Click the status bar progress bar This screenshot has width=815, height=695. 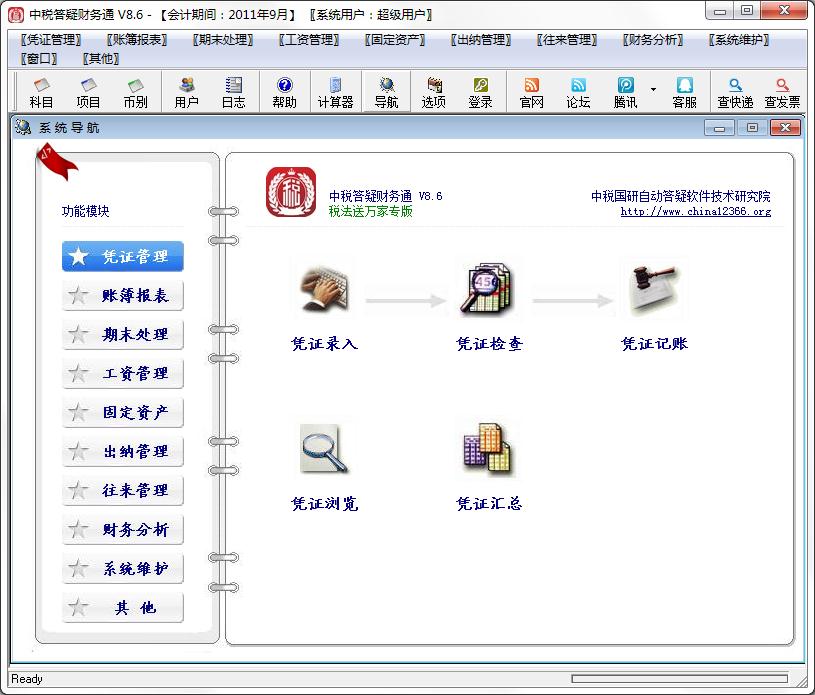click(679, 679)
